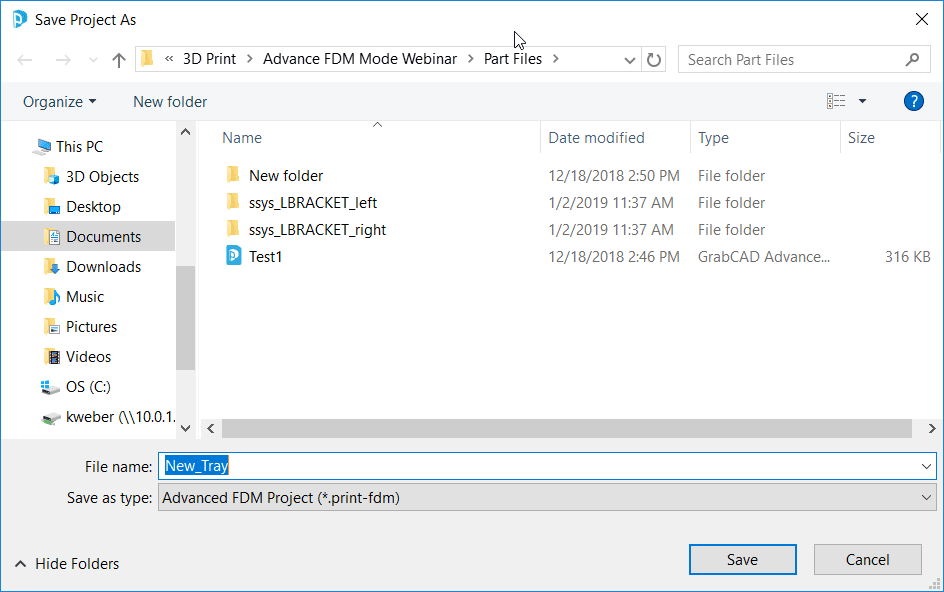Sort by Date modified column
Screen dimensions: 944x592
pos(596,138)
